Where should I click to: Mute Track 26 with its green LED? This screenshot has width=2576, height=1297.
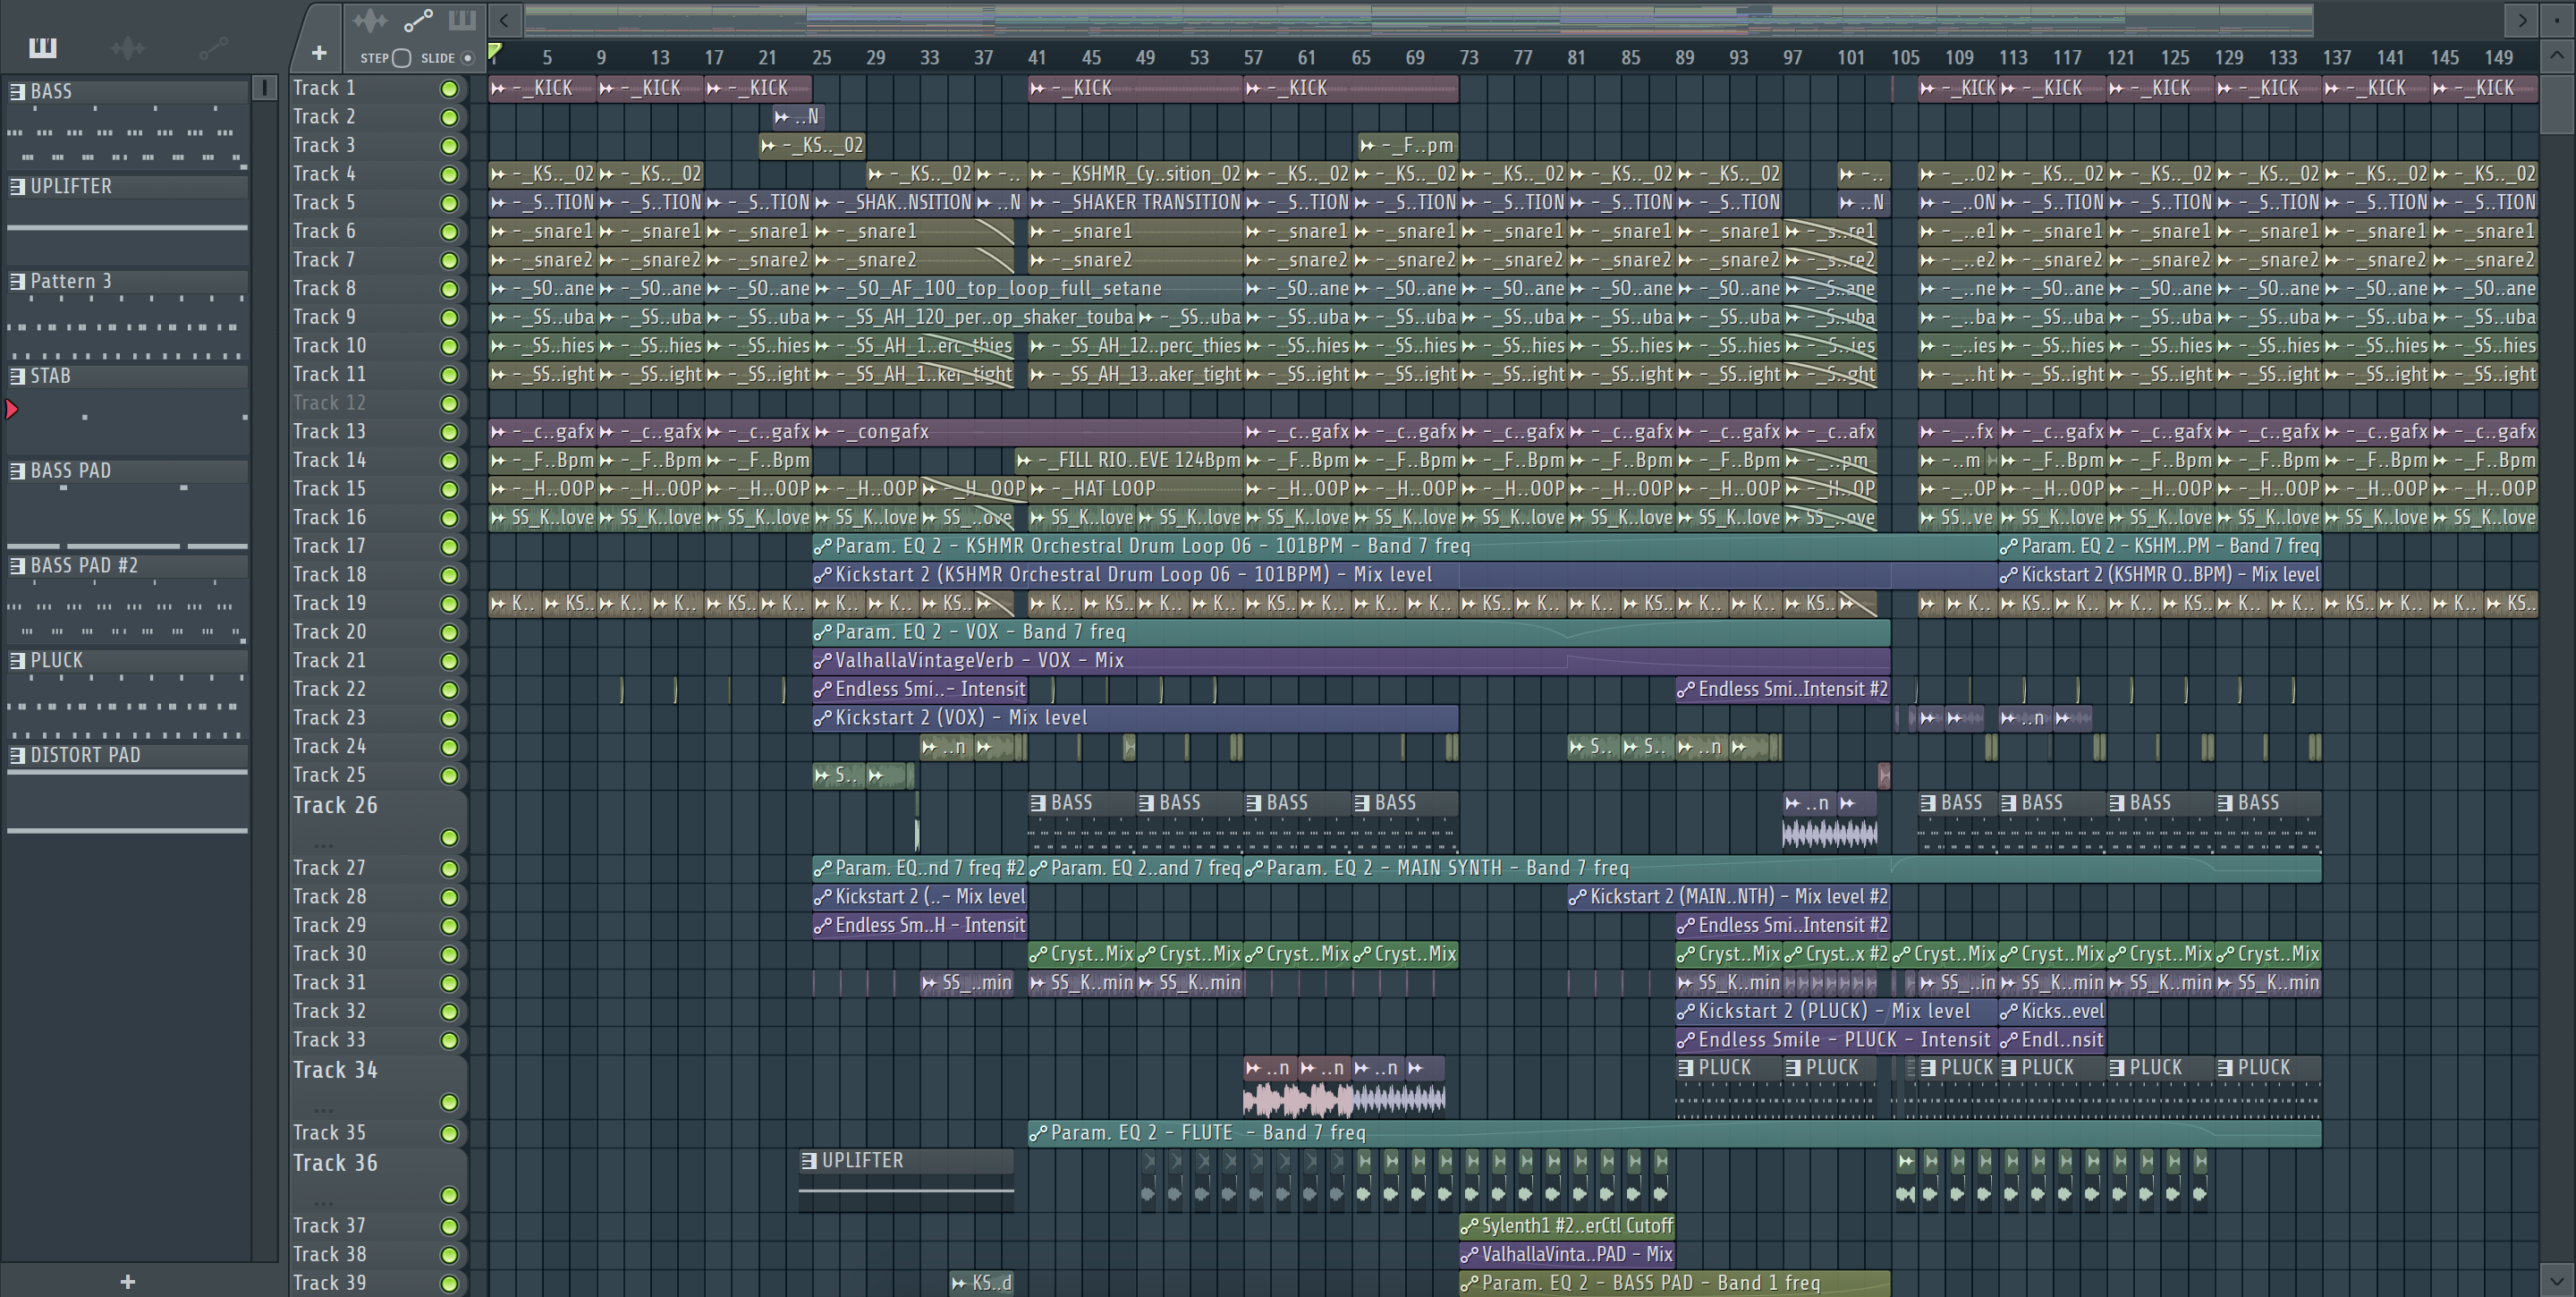pyautogui.click(x=450, y=838)
